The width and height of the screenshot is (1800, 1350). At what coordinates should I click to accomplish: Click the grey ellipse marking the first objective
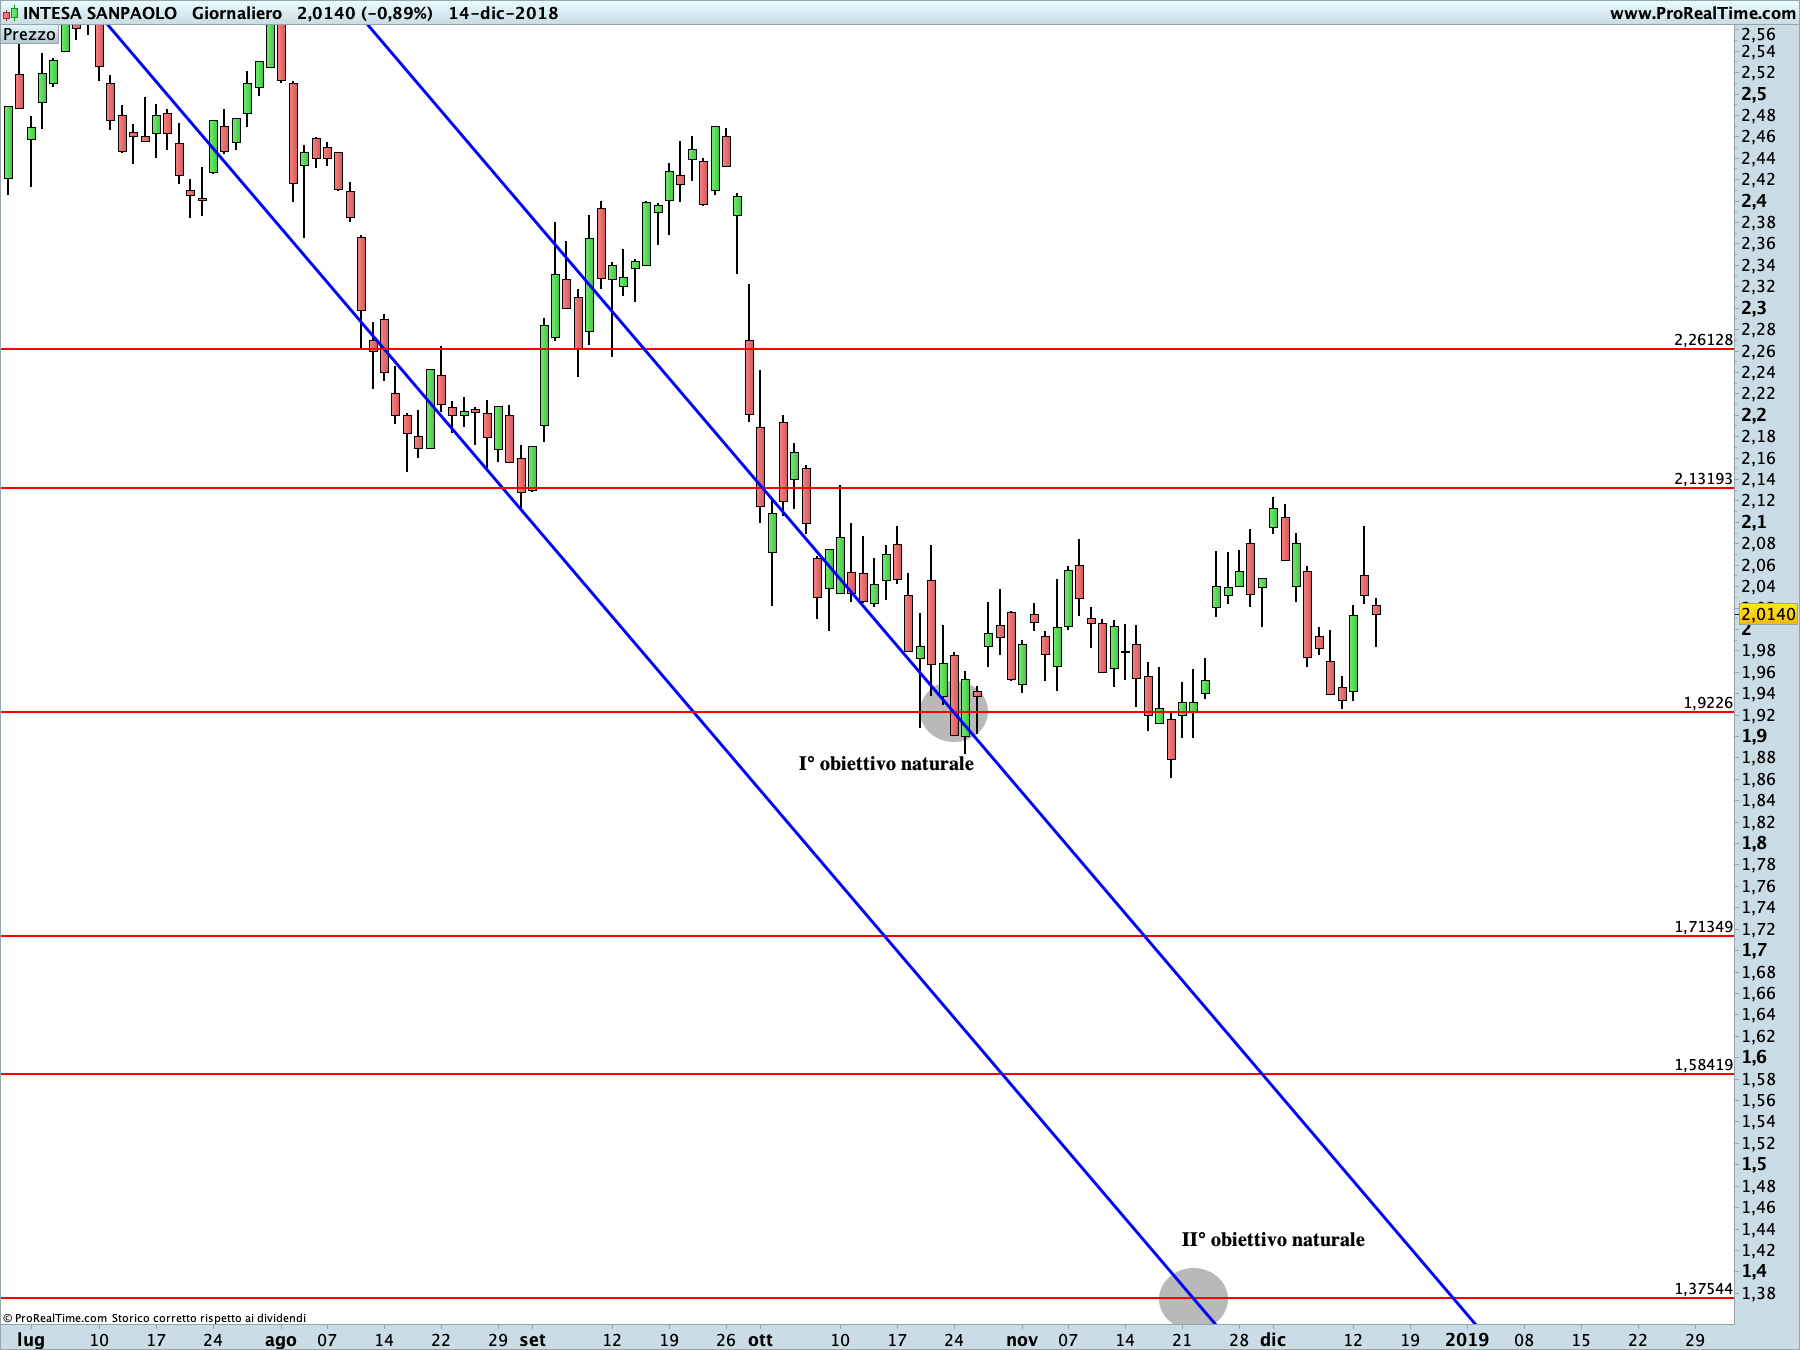953,711
